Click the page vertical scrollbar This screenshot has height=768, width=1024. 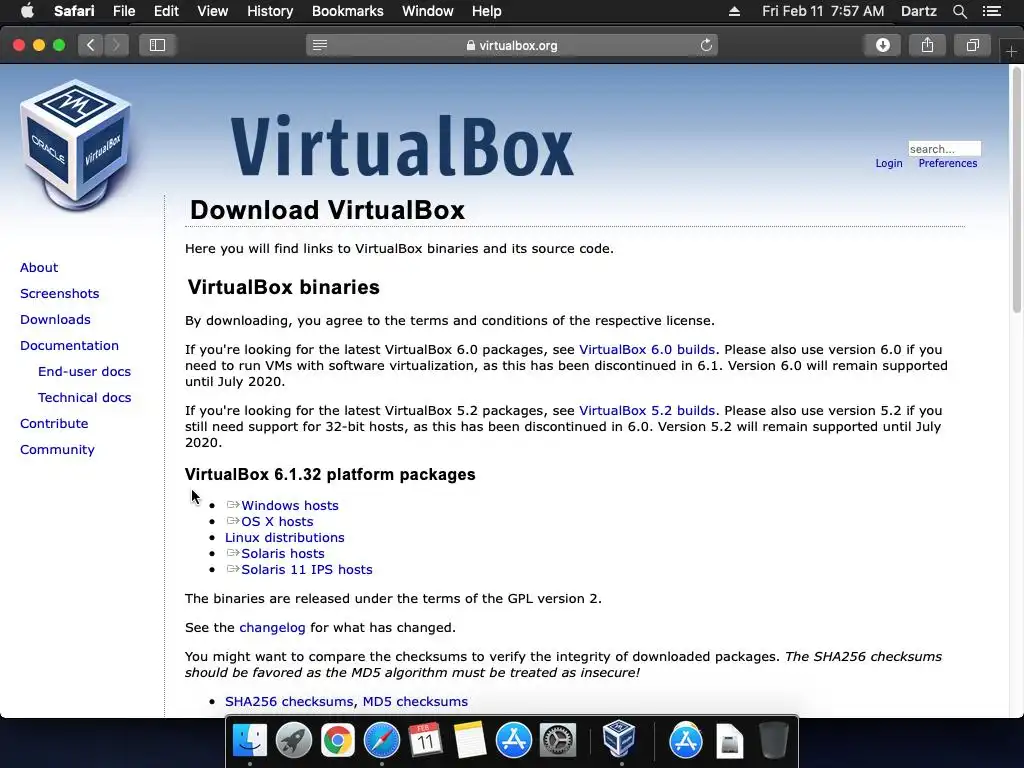click(x=1016, y=189)
